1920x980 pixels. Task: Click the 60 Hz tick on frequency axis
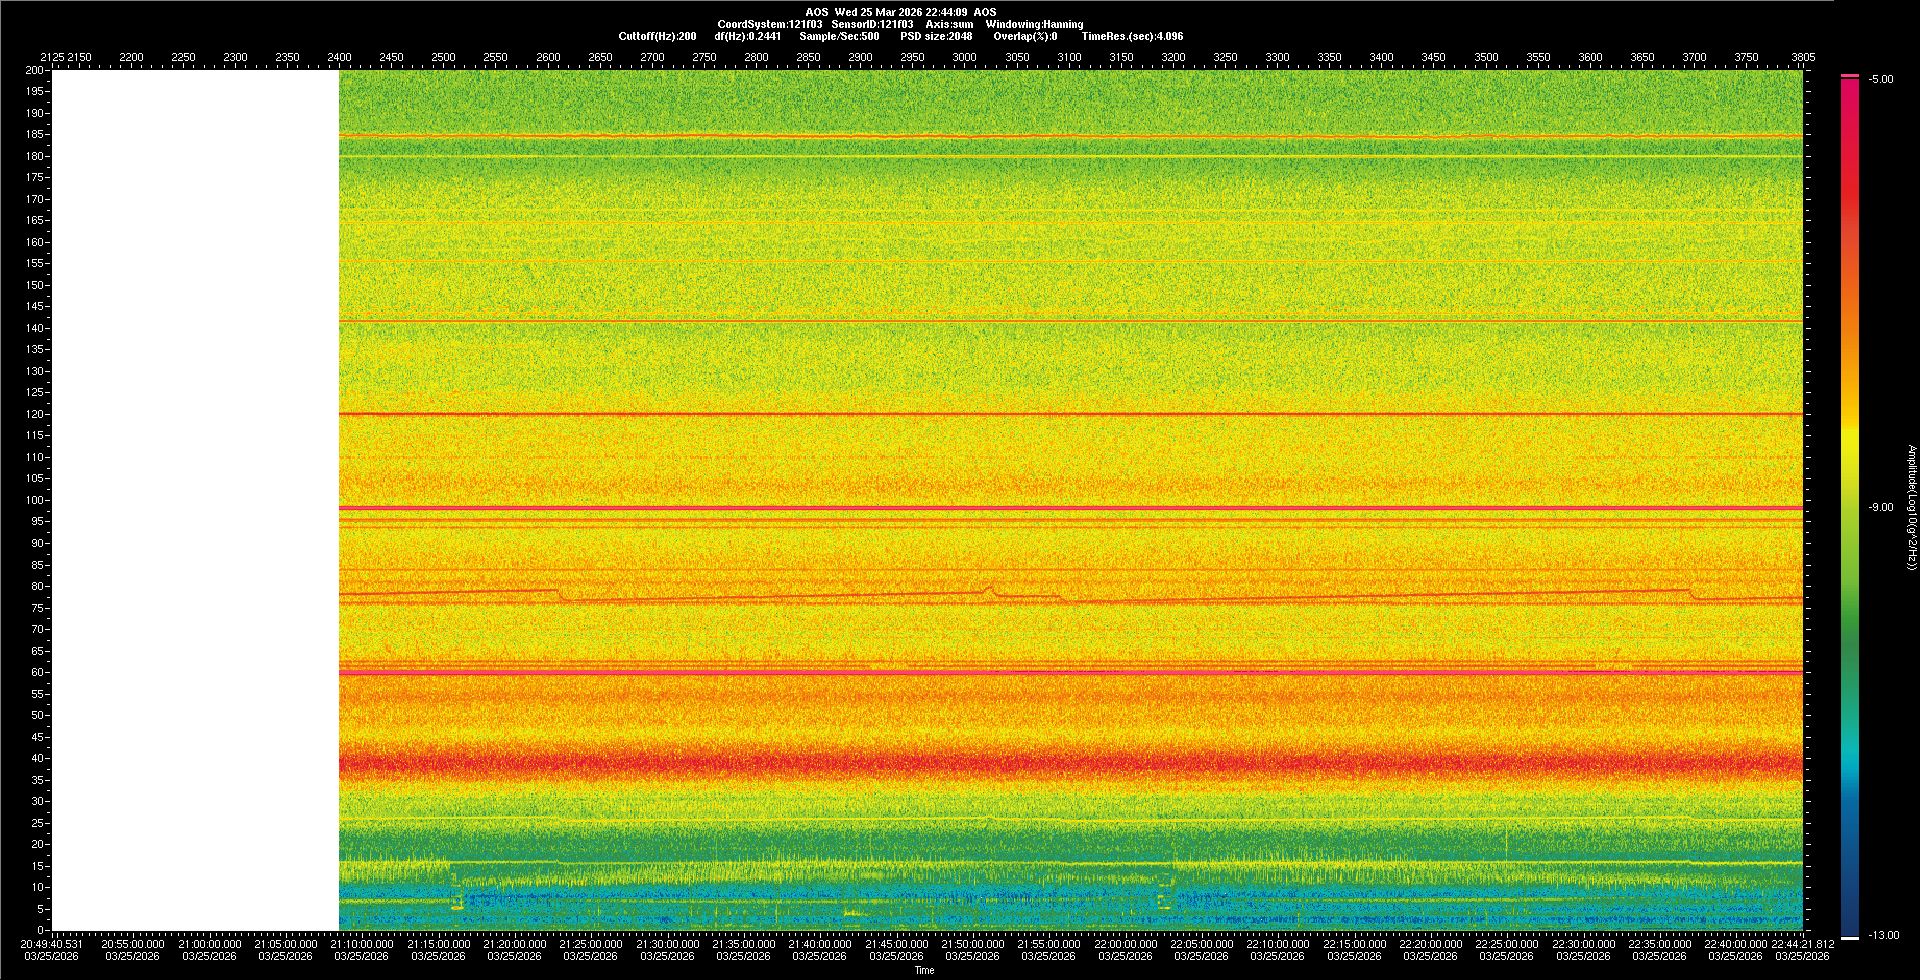click(37, 672)
